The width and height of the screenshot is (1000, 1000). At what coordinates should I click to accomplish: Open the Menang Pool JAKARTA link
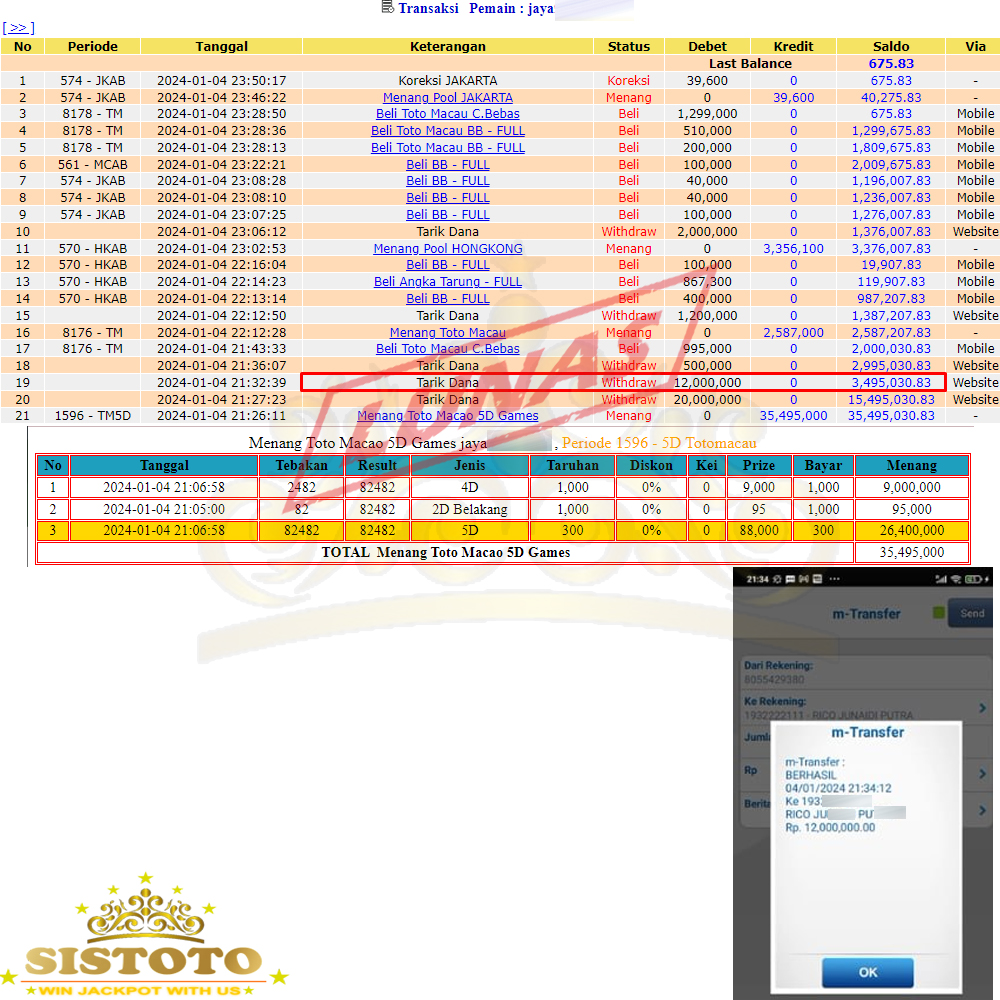point(447,98)
